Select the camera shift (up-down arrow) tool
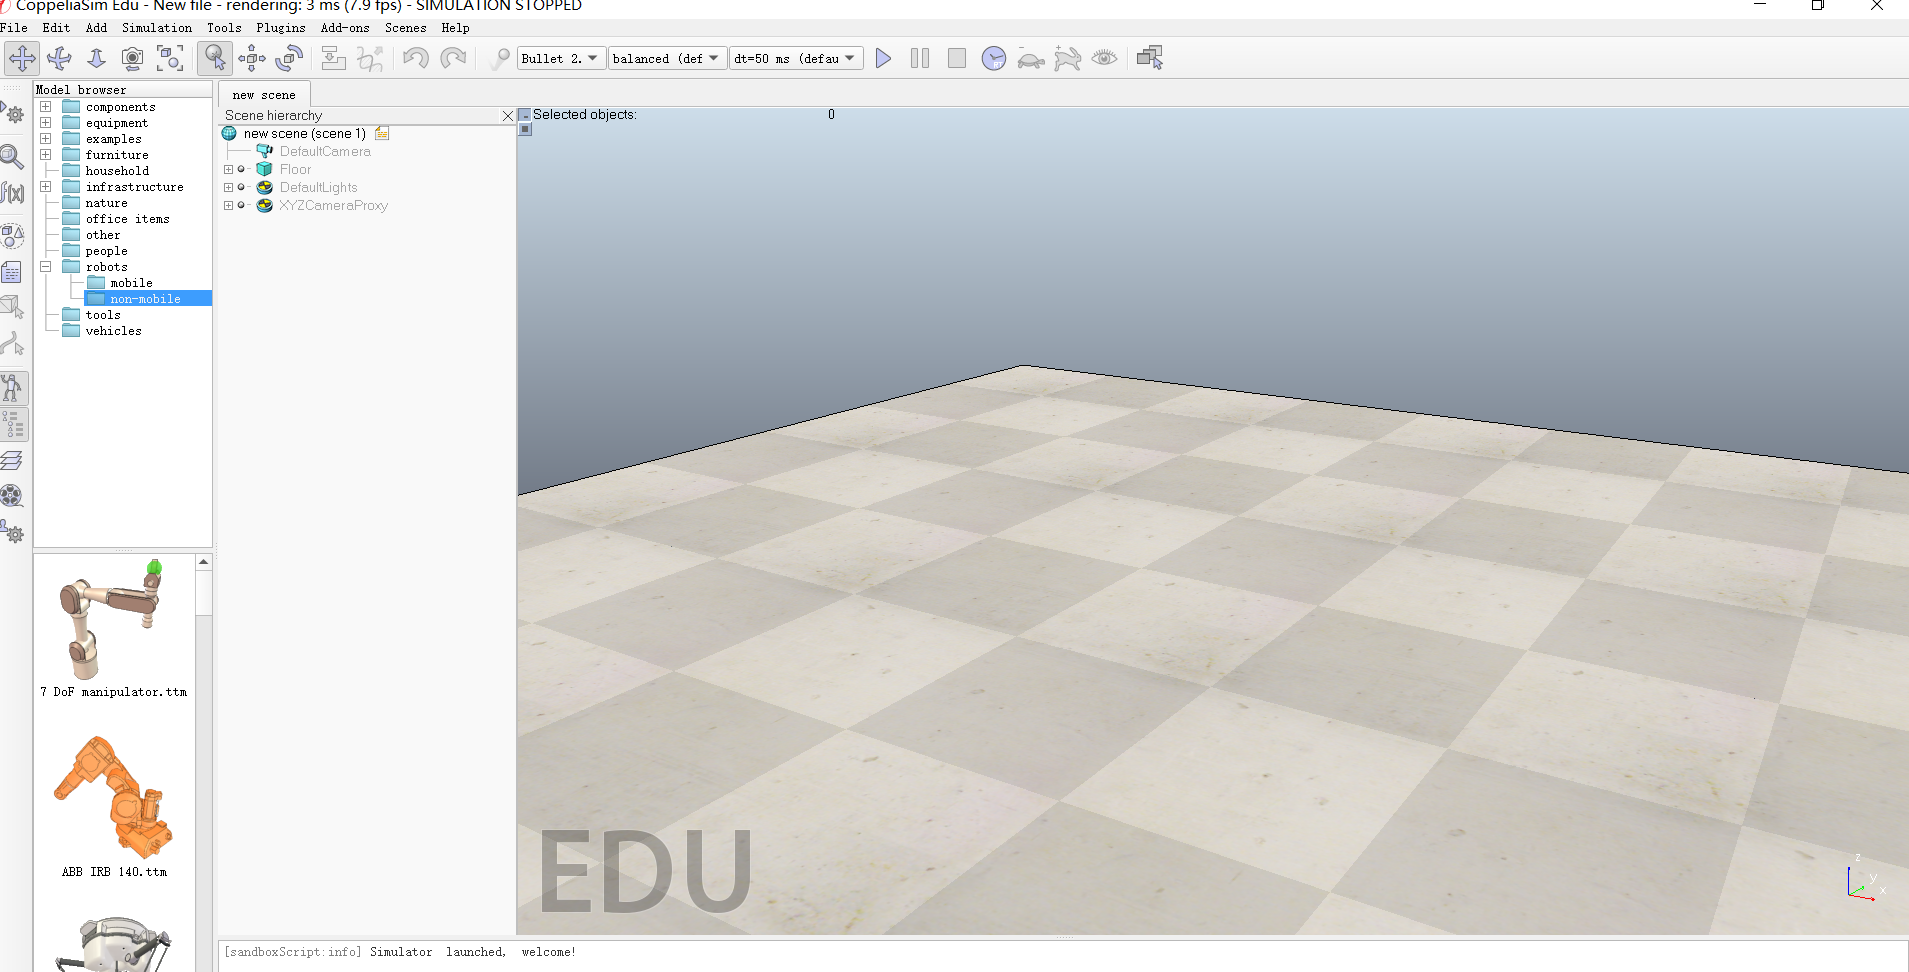The width and height of the screenshot is (1909, 972). click(x=96, y=58)
